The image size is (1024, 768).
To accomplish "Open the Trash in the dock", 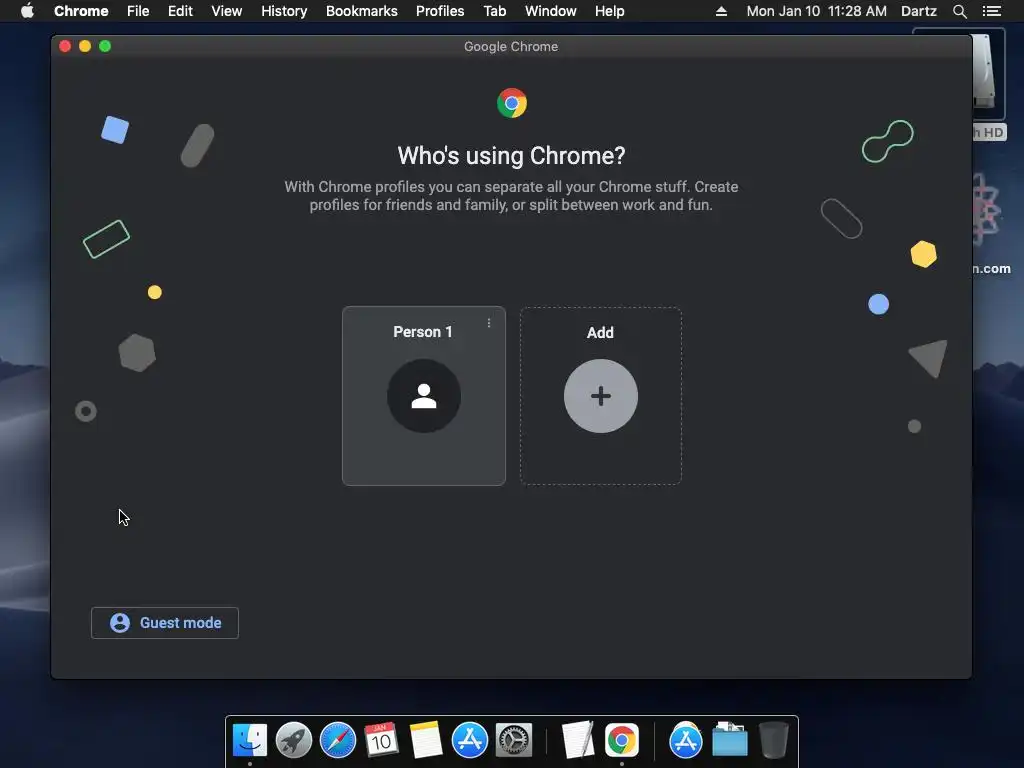I will pos(774,741).
